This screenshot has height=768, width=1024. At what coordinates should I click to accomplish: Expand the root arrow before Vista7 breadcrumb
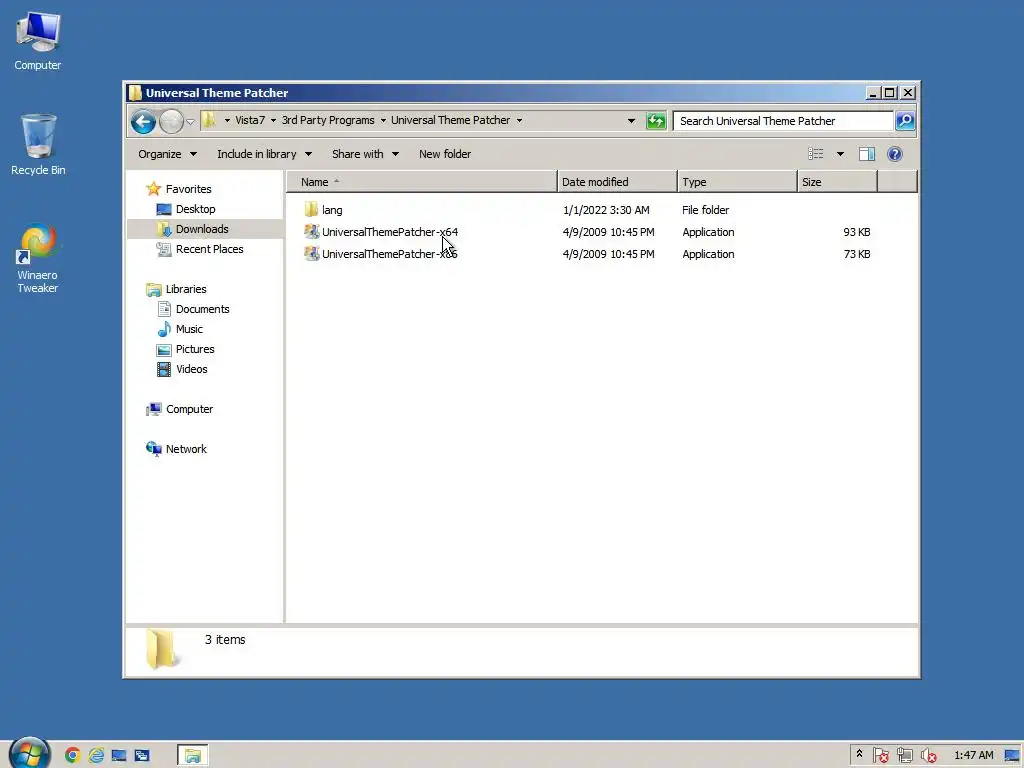coord(227,121)
